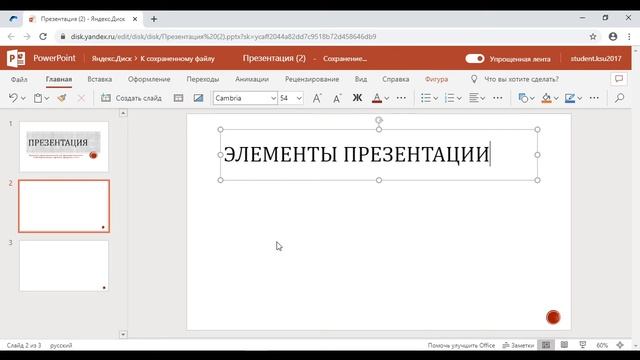640x360 pixels.
Task: Select the Format Painter brush icon
Action: point(62,98)
